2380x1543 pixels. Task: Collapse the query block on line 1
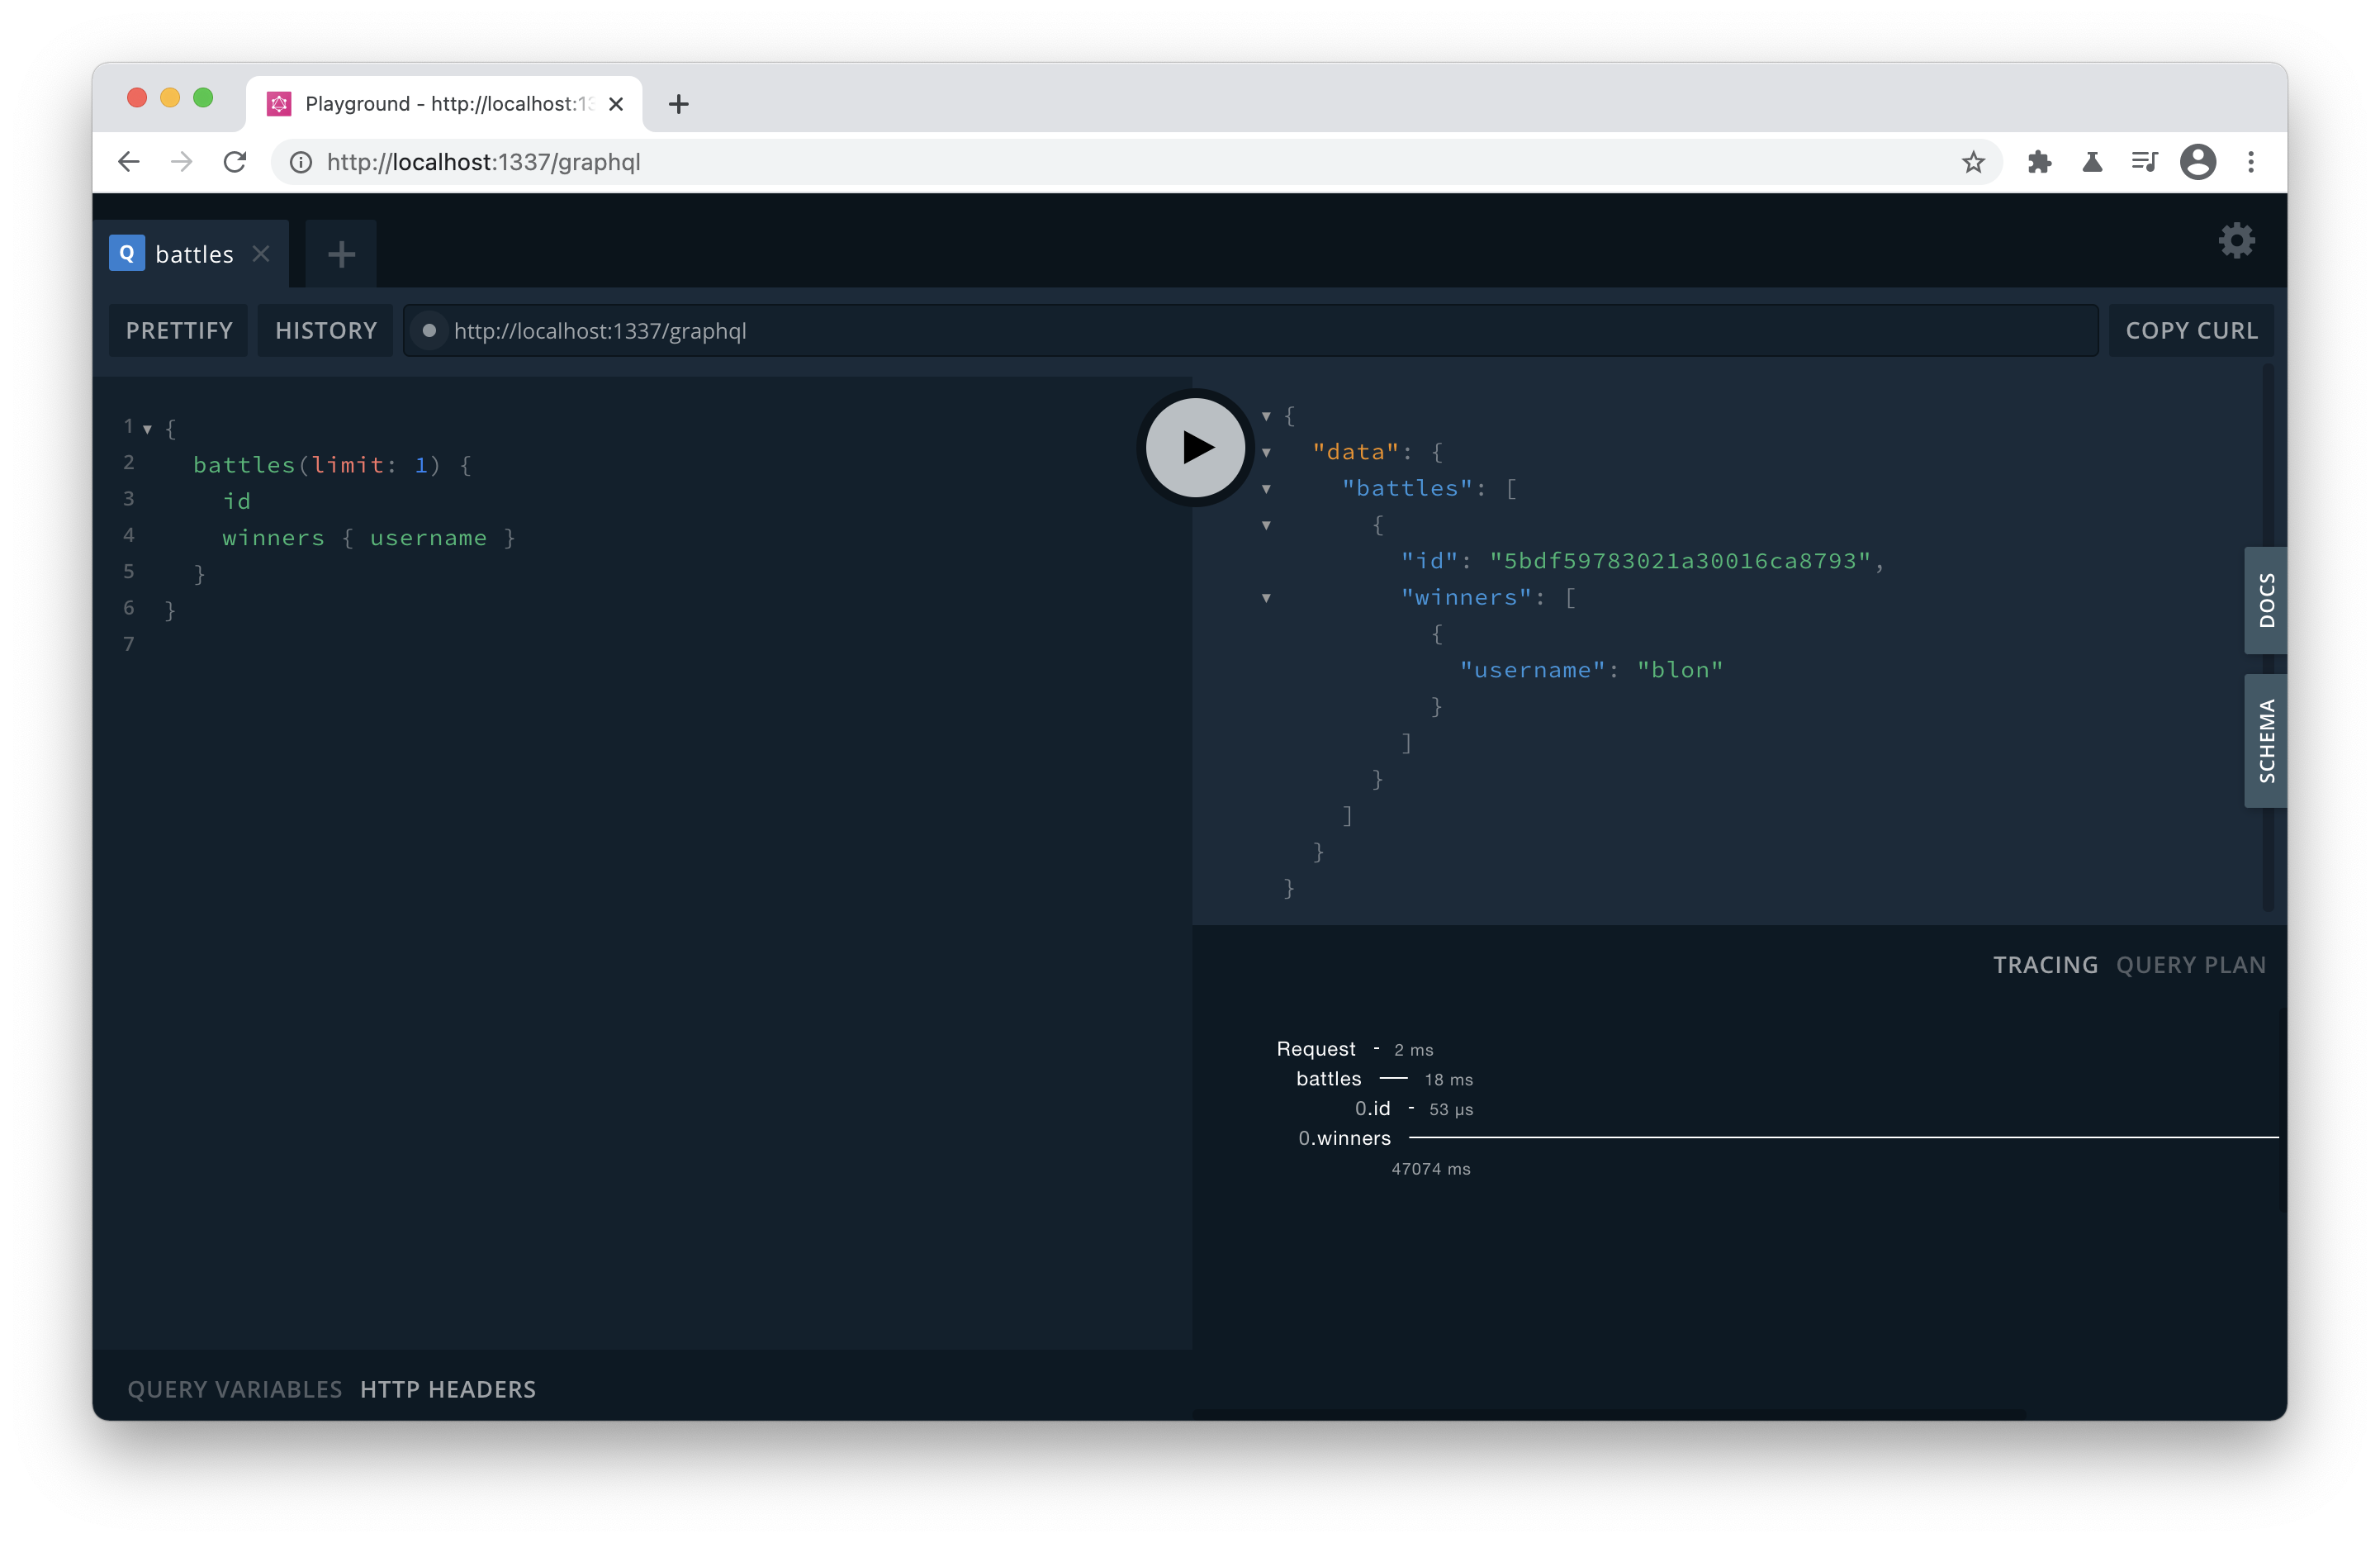(x=148, y=428)
